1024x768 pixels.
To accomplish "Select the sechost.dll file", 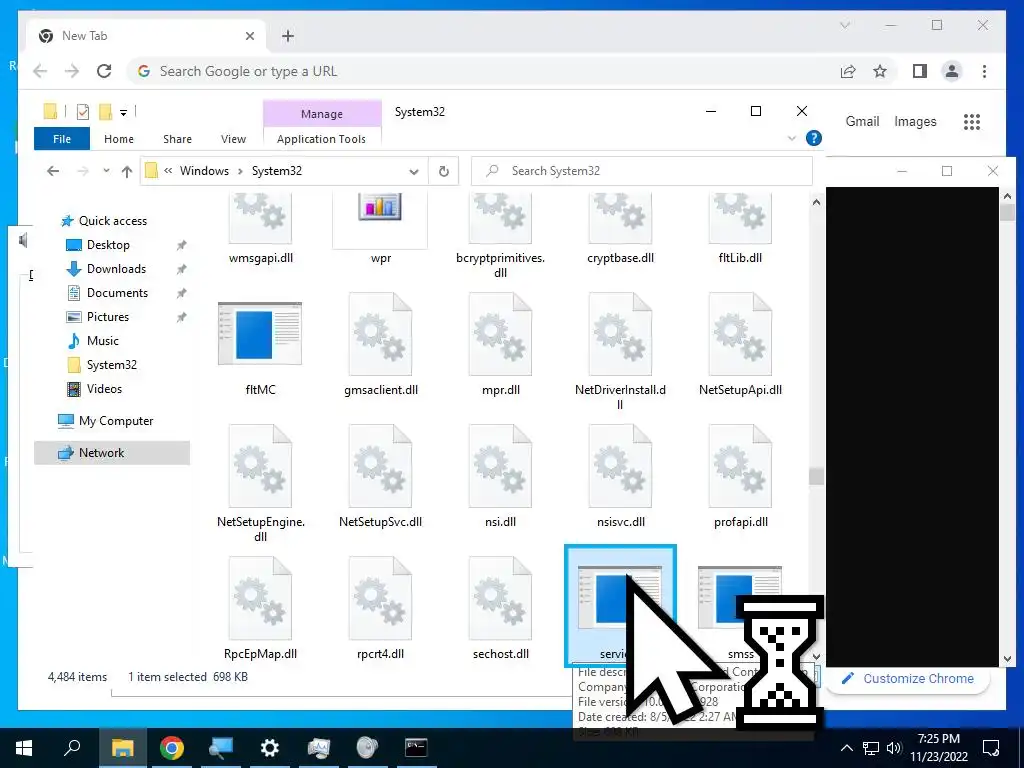I will [500, 611].
